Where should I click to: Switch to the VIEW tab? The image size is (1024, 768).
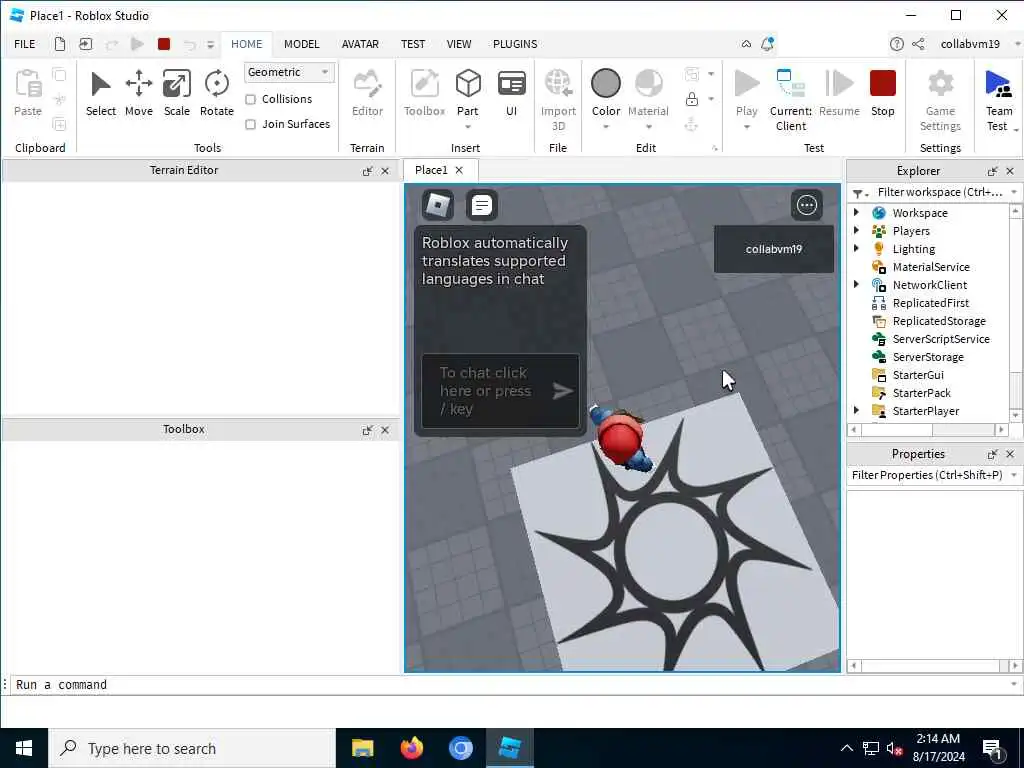pos(458,44)
